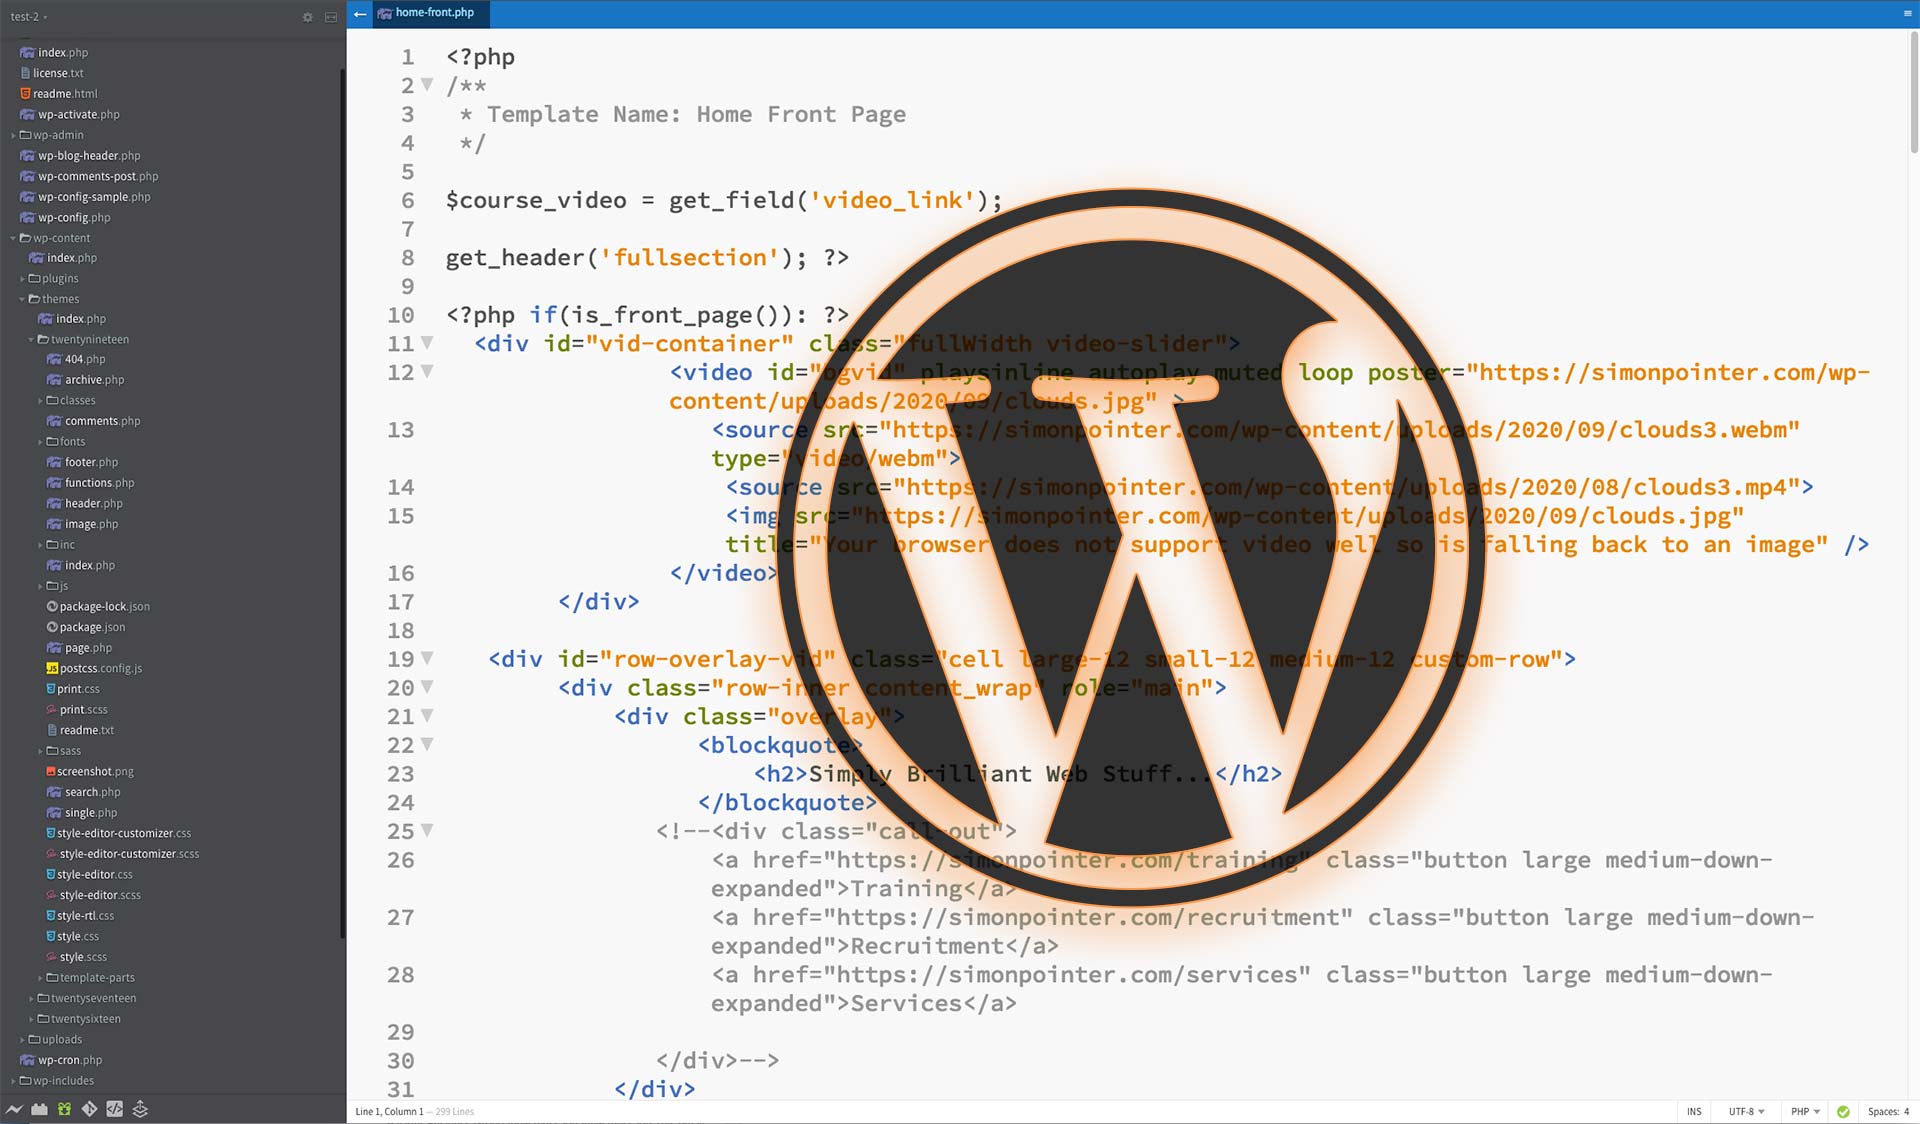Toggle the INS insert mode indicator

pyautogui.click(x=1694, y=1112)
